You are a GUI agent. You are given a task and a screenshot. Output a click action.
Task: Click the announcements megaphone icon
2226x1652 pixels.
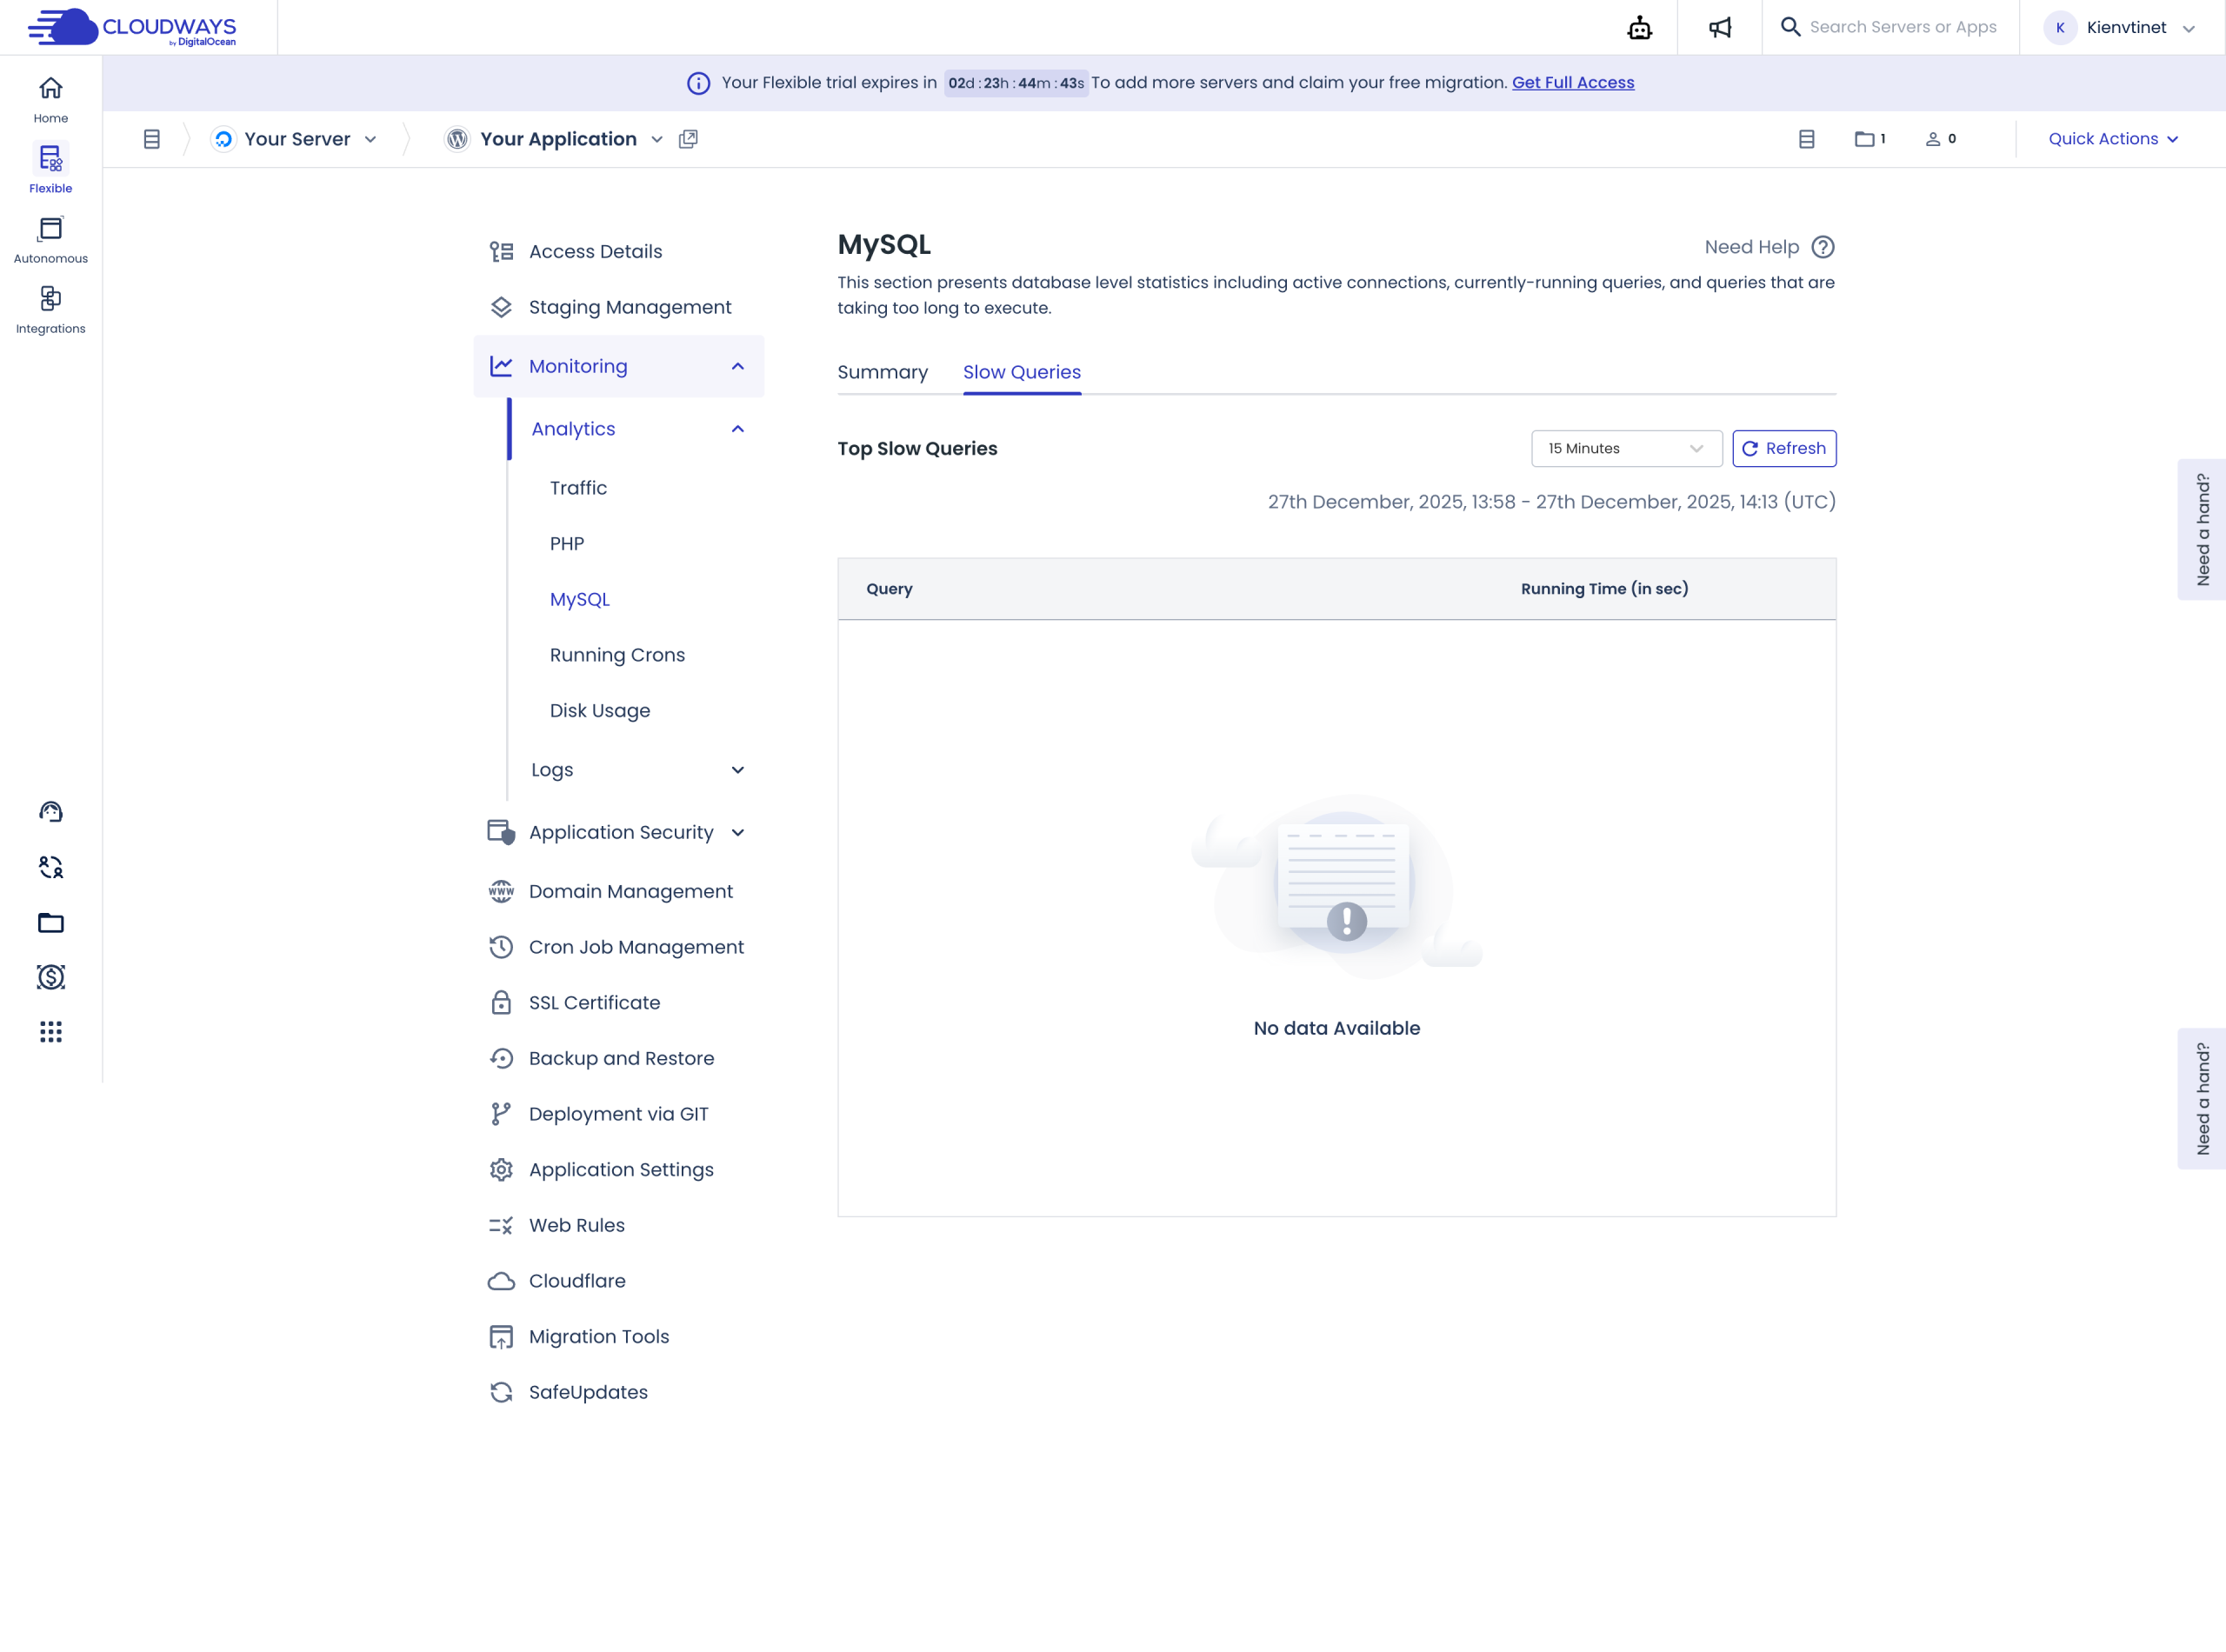point(1719,28)
